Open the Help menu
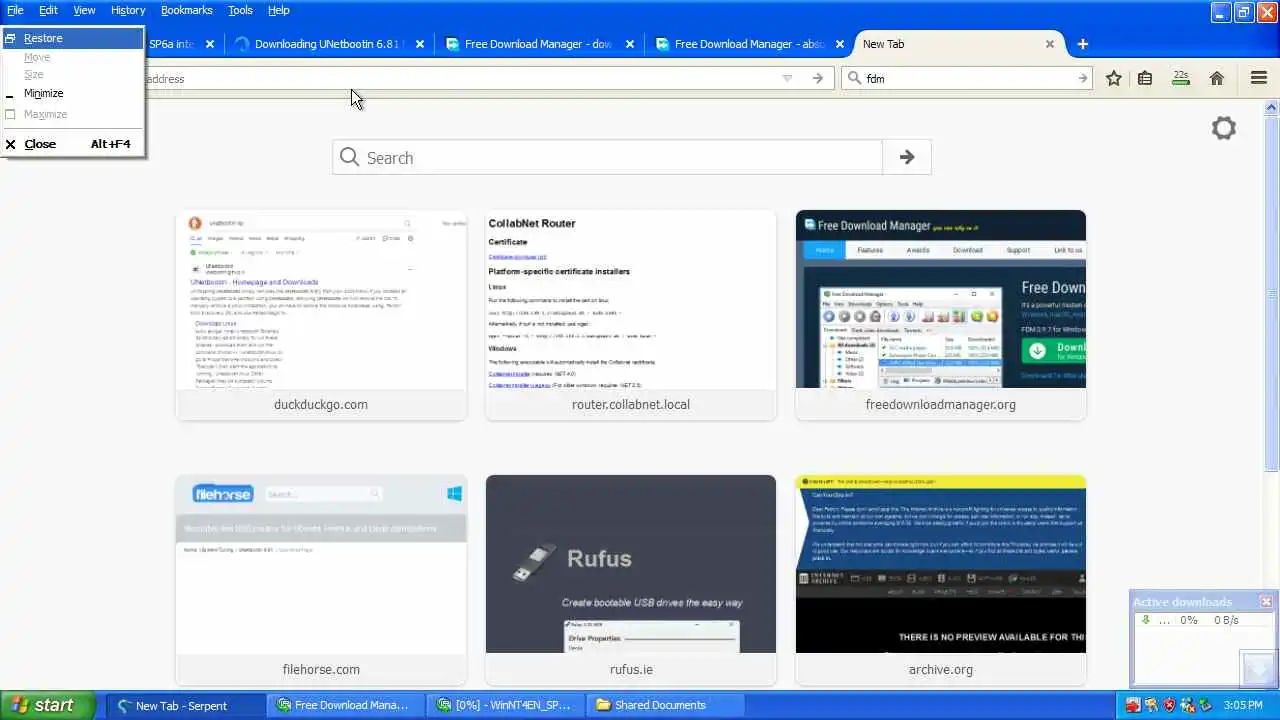This screenshot has height=720, width=1280. tap(279, 10)
